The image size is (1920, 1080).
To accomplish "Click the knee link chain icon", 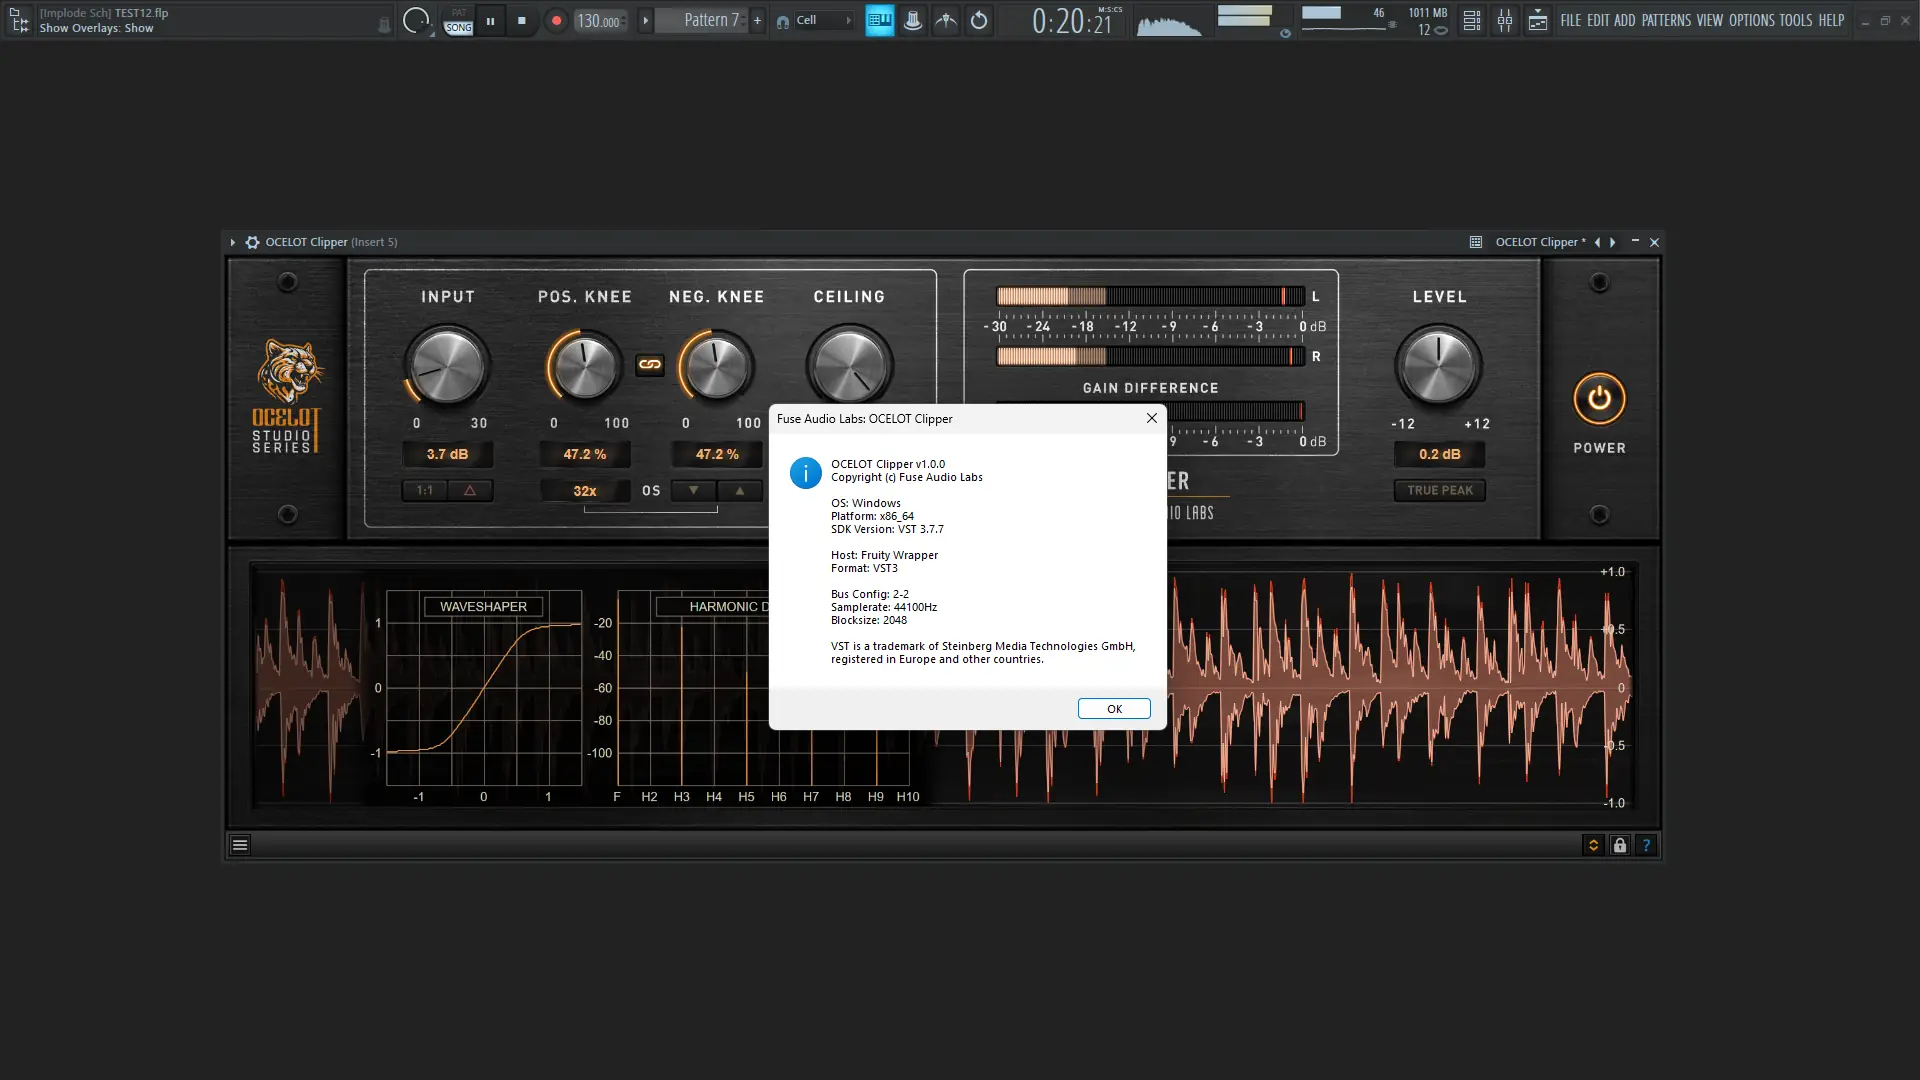I will (650, 365).
